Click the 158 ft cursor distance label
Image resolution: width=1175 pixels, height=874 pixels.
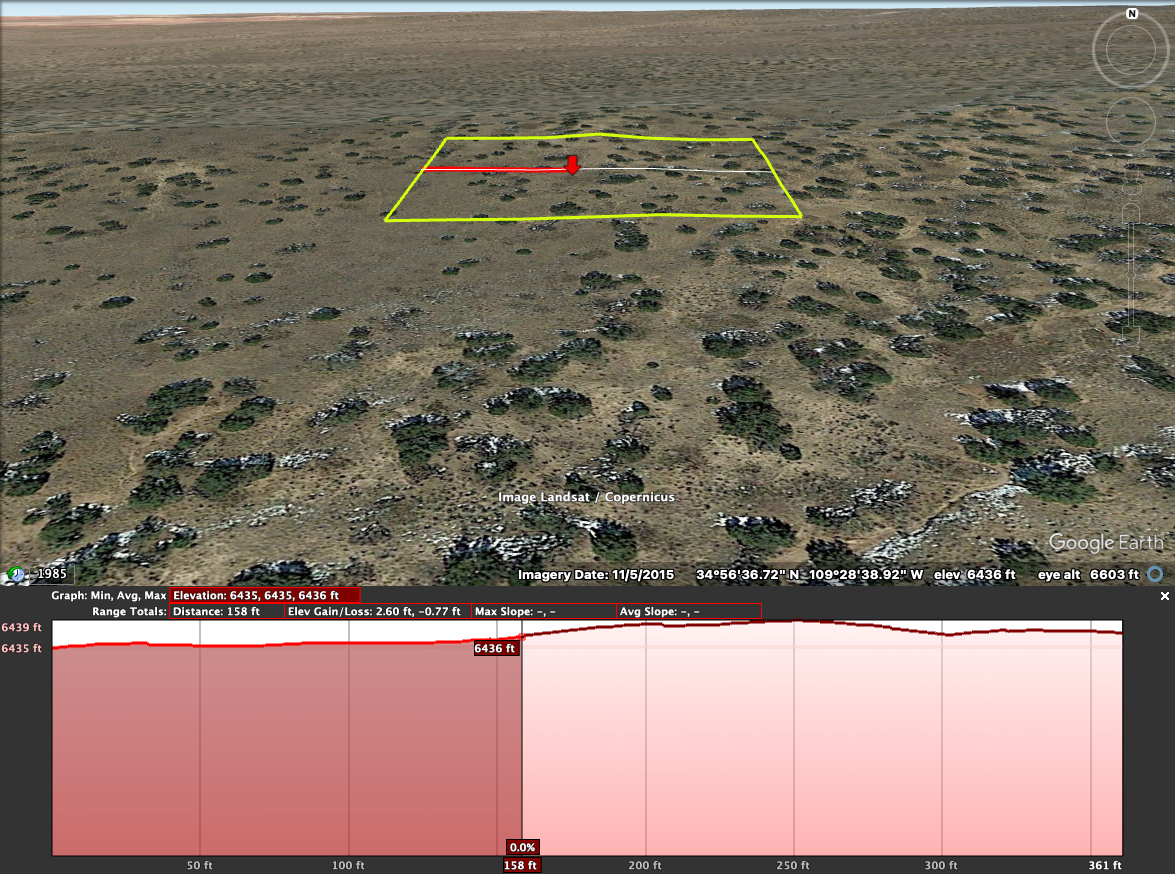click(520, 865)
